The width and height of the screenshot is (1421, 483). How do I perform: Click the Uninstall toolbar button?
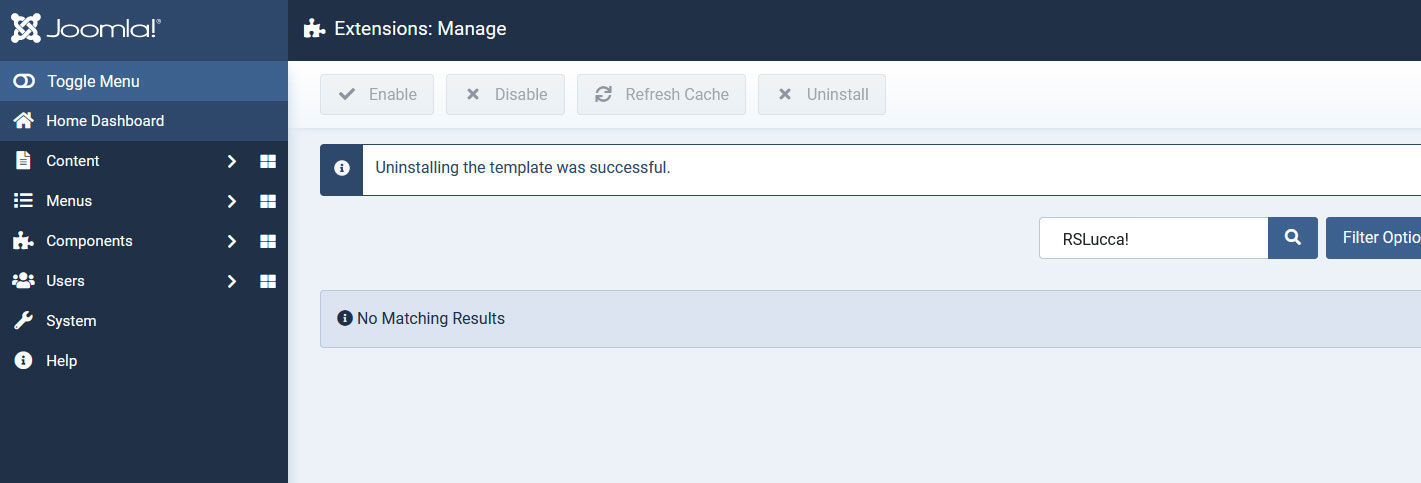point(821,95)
